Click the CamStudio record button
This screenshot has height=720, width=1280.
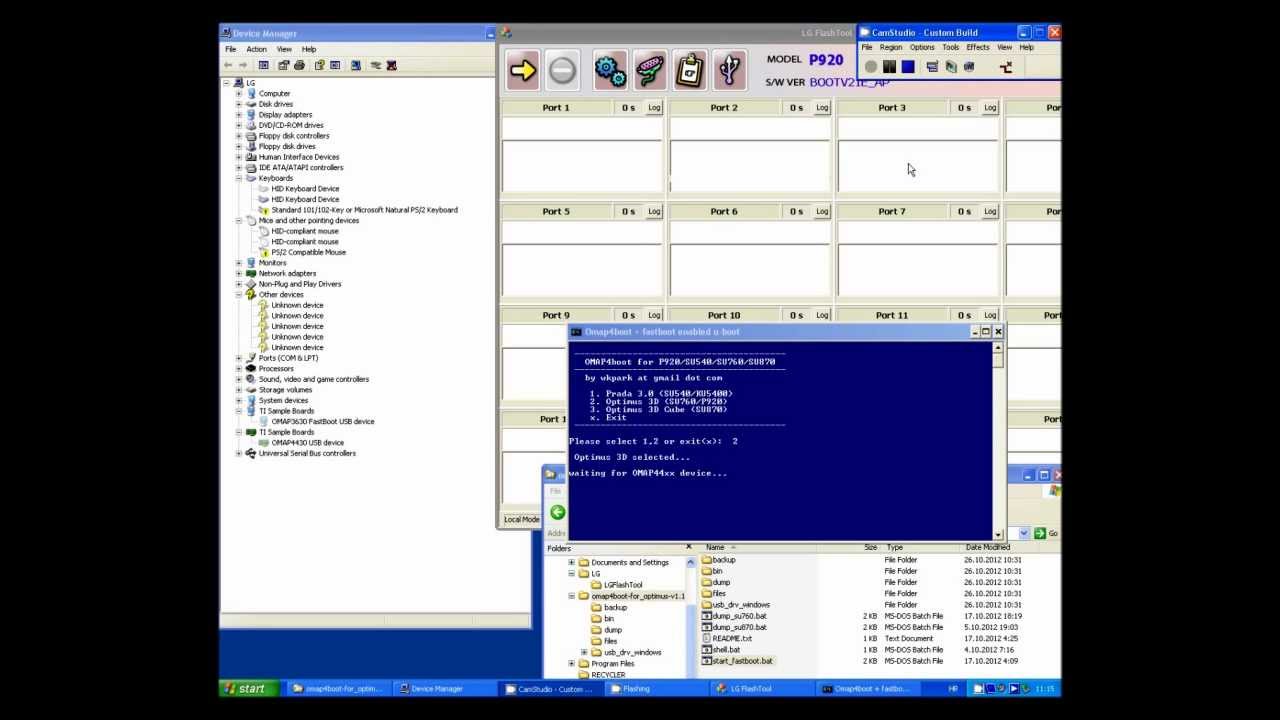871,67
